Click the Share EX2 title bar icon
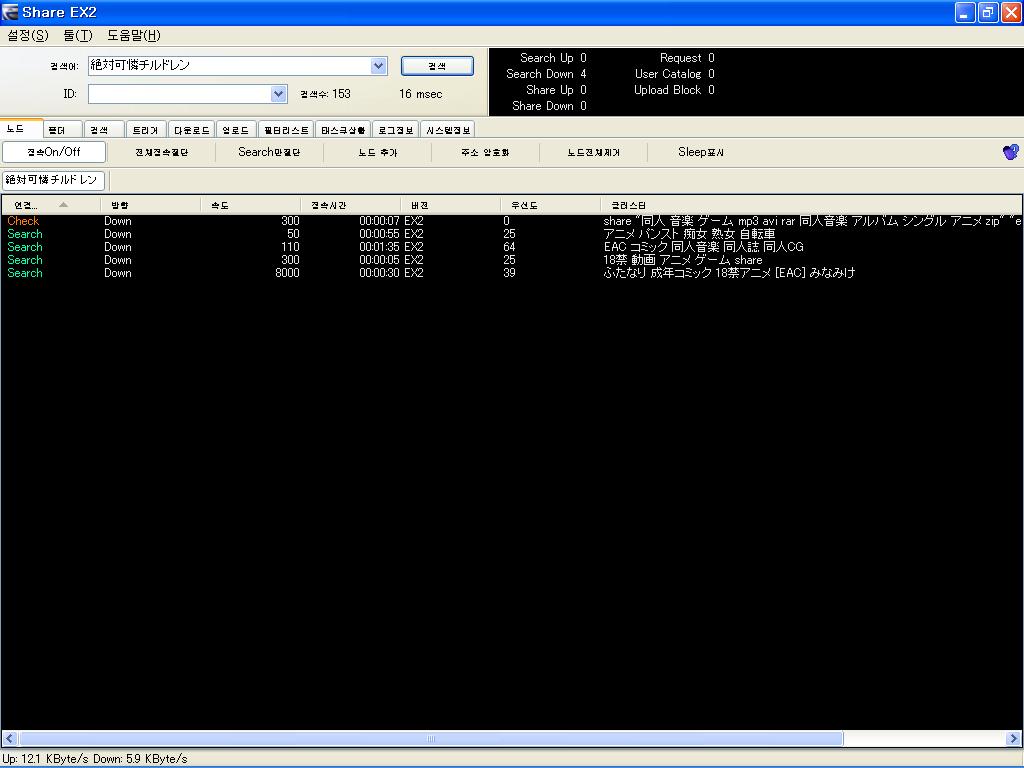The height and width of the screenshot is (768, 1024). (x=10, y=12)
